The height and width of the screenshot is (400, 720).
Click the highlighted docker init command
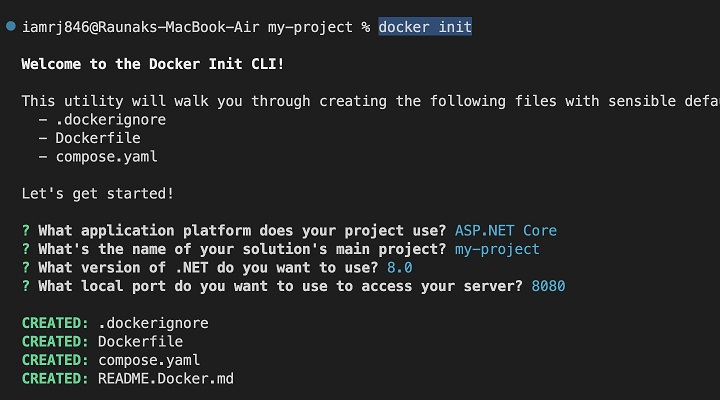[x=425, y=27]
